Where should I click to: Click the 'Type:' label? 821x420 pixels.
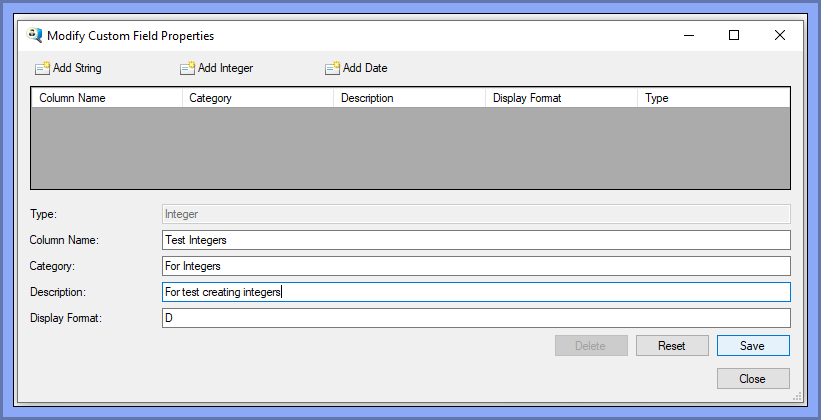coord(43,214)
